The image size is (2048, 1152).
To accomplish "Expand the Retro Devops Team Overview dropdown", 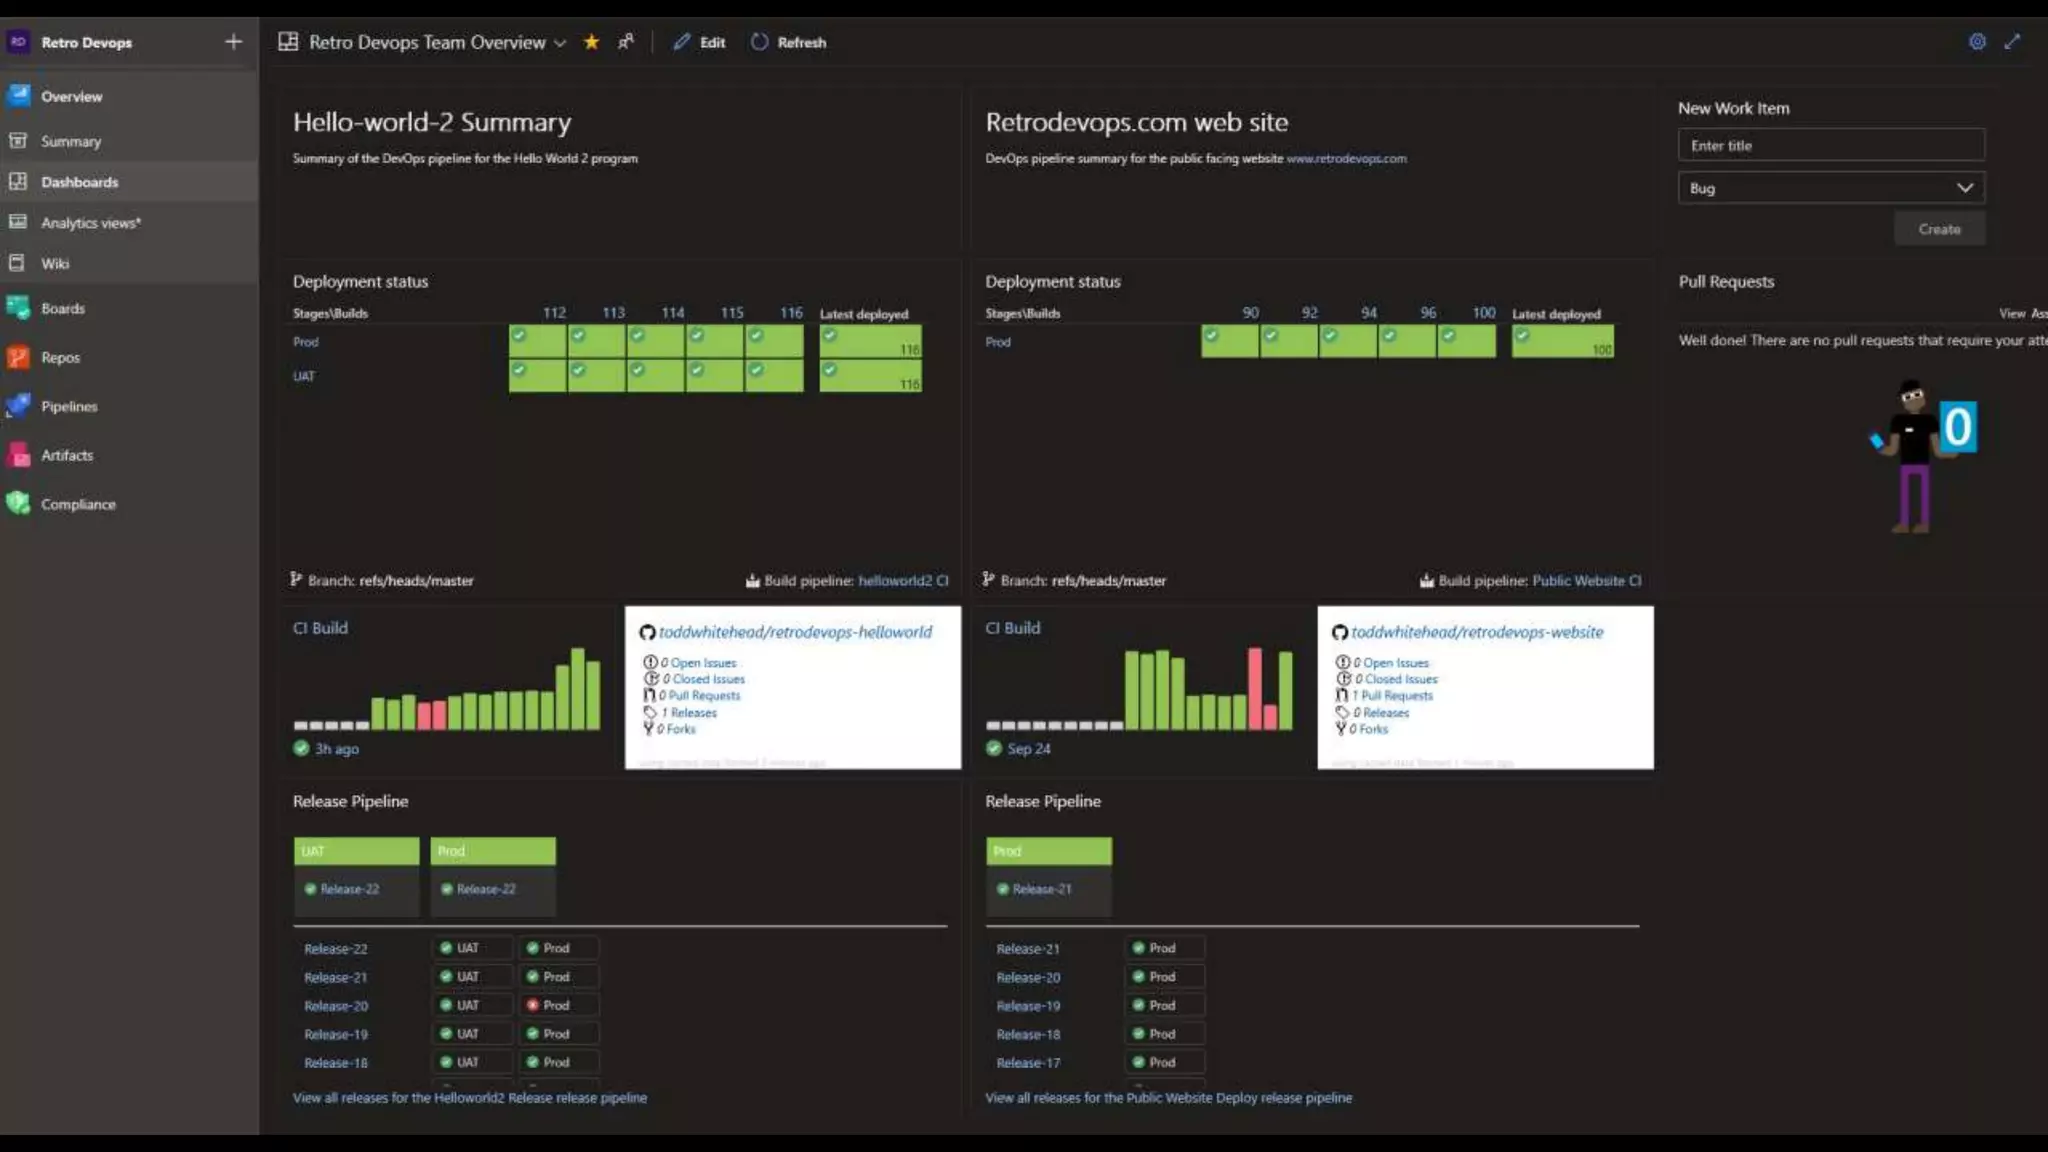I will (560, 43).
